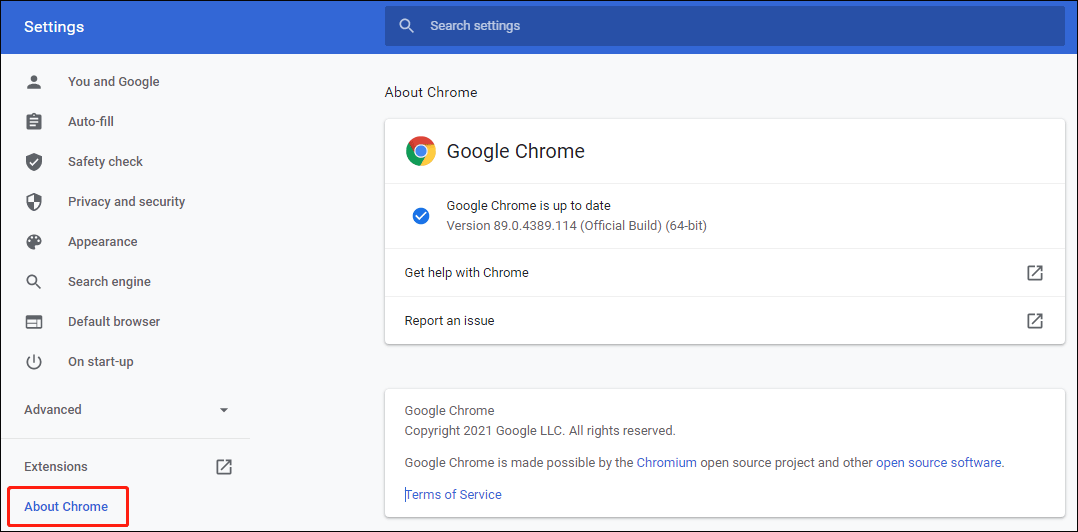The height and width of the screenshot is (532, 1078).
Task: Open Privacy and security settings
Action: pyautogui.click(x=126, y=201)
